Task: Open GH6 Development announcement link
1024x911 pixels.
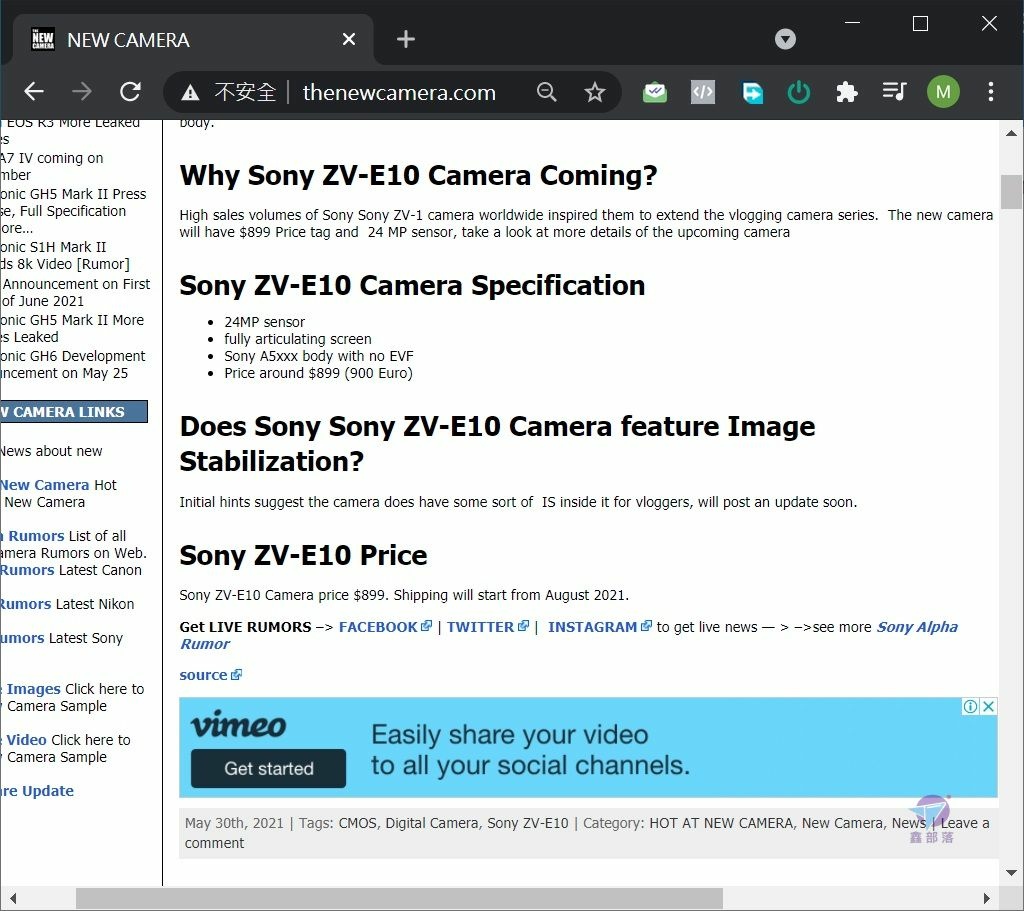Action: pyautogui.click(x=72, y=364)
